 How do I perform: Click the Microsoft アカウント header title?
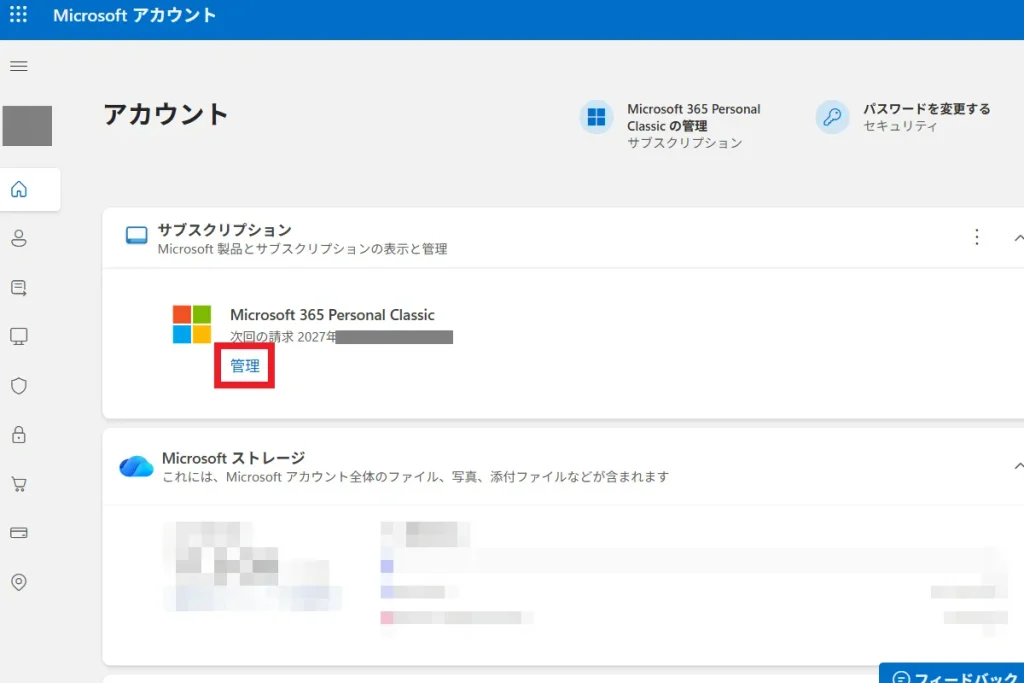pos(135,15)
